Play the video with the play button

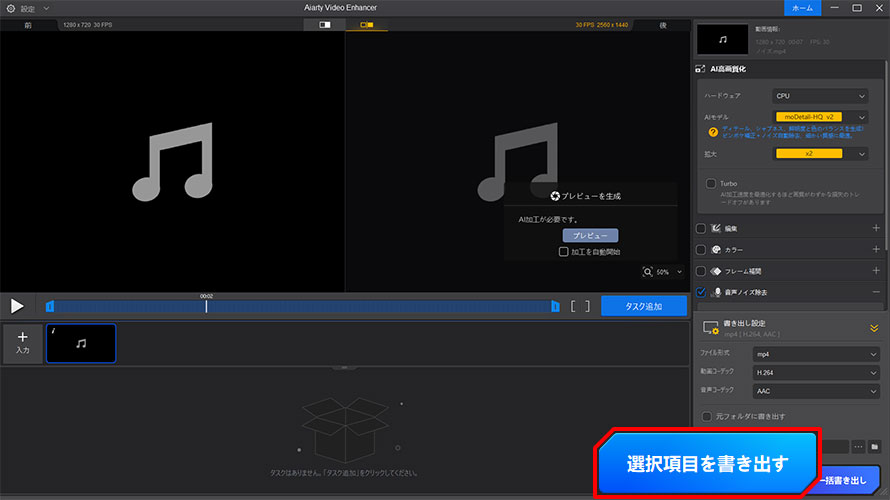point(17,306)
